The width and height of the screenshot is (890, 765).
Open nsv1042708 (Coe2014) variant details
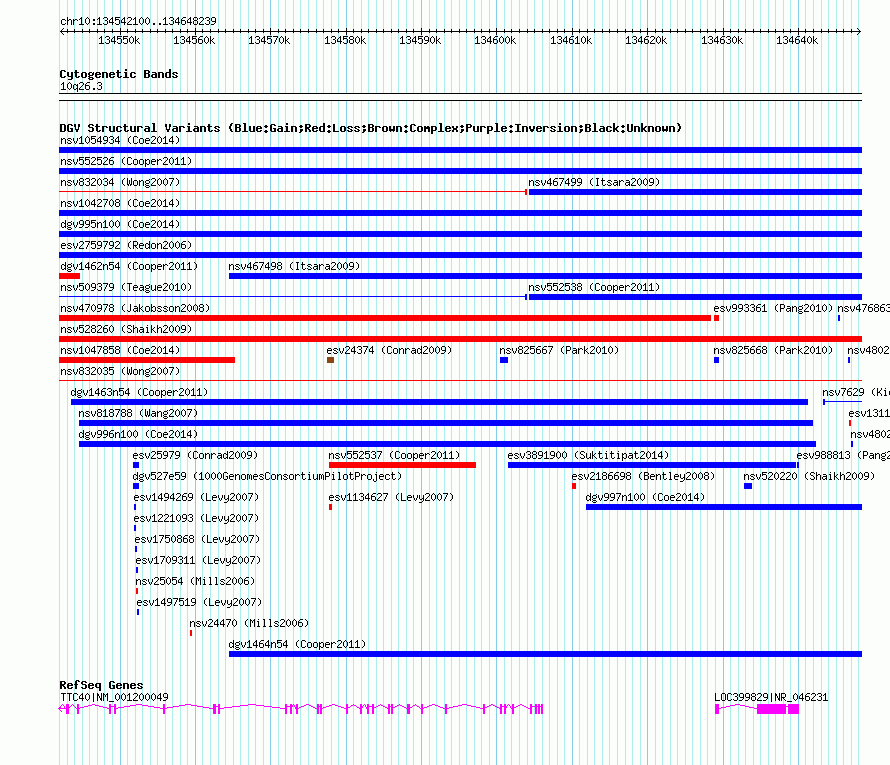coord(120,203)
